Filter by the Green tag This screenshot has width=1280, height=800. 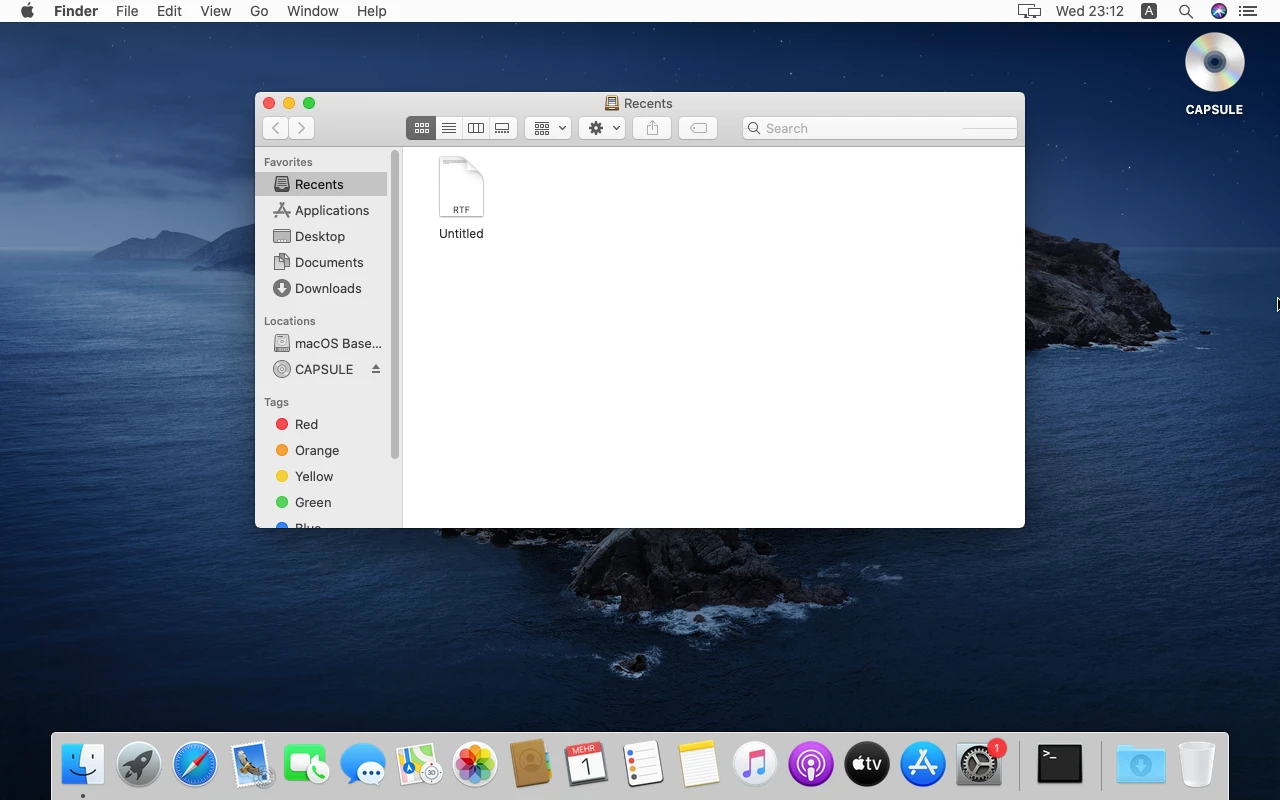pos(321,502)
